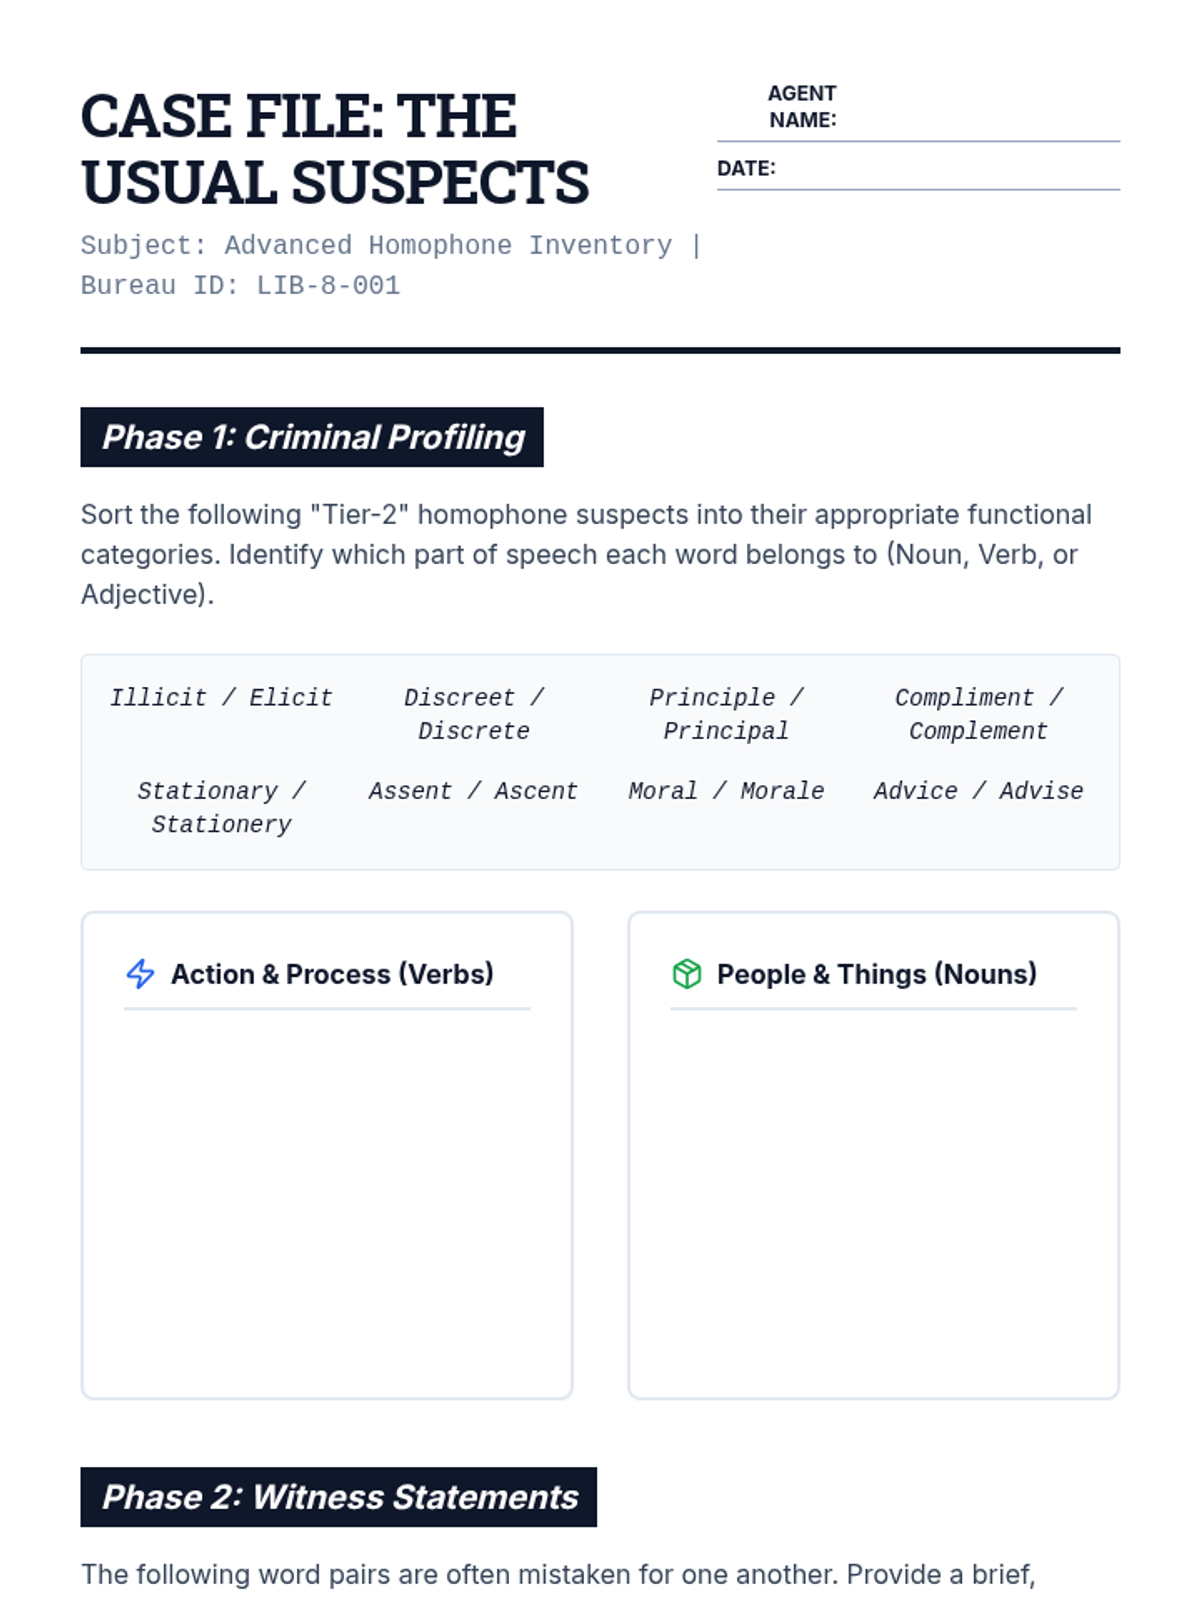1200x1600 pixels.
Task: Select the Stationary / Stationery word pair
Action: 221,807
